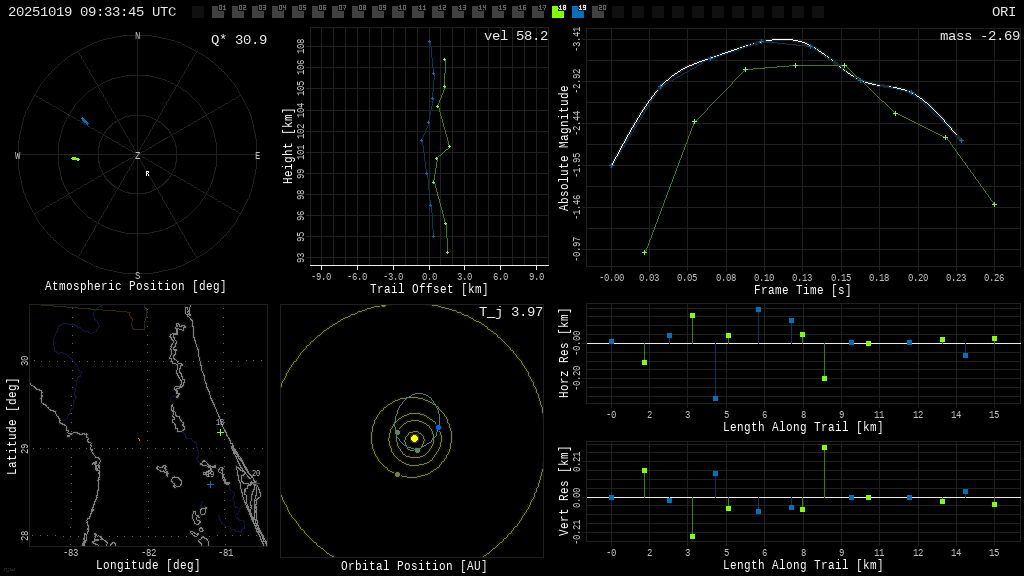Click the blue station 19 indicator
Viewport: 1024px width, 576px height.
click(x=578, y=12)
